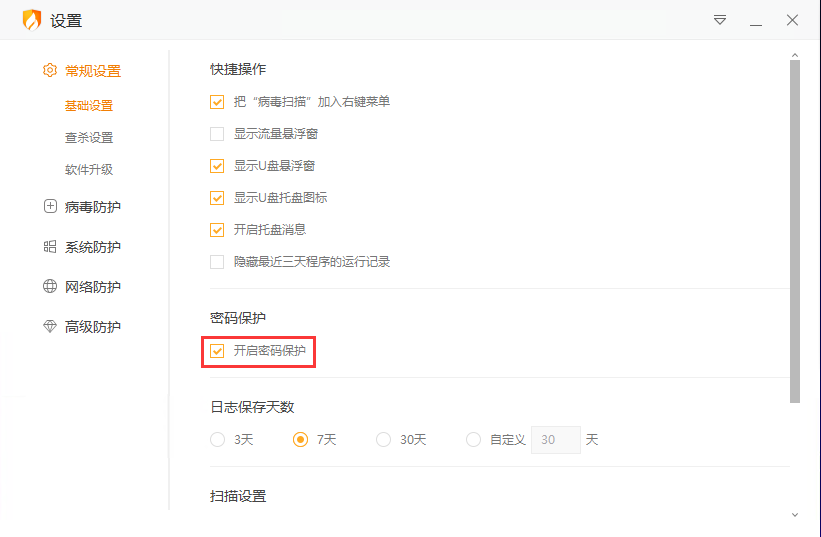This screenshot has height=537, width=821.
Task: Check 隐藏最近三天程序的运行记录
Action: (x=217, y=262)
